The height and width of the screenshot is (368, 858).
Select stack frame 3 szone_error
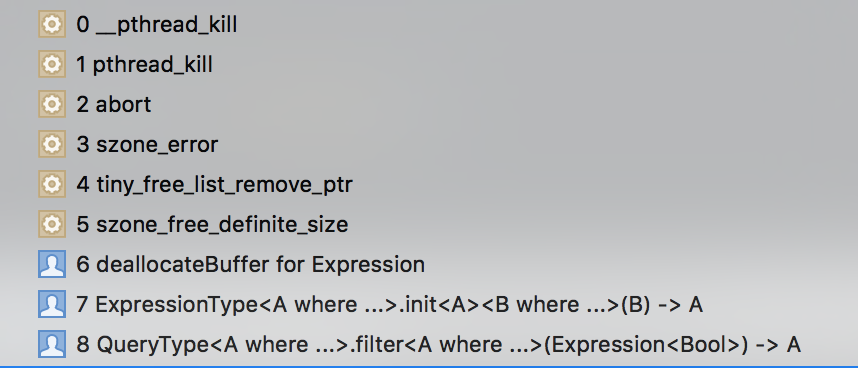(429, 144)
